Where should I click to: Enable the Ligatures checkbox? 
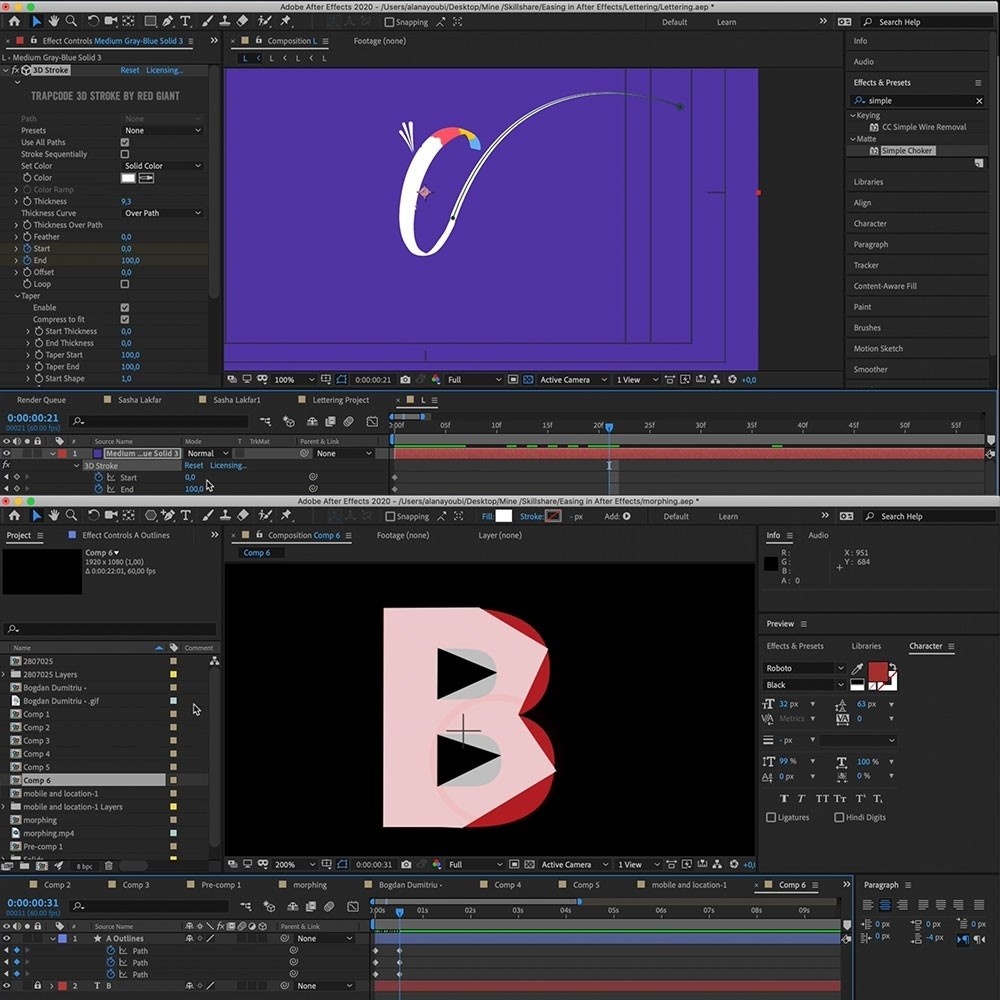[x=771, y=817]
